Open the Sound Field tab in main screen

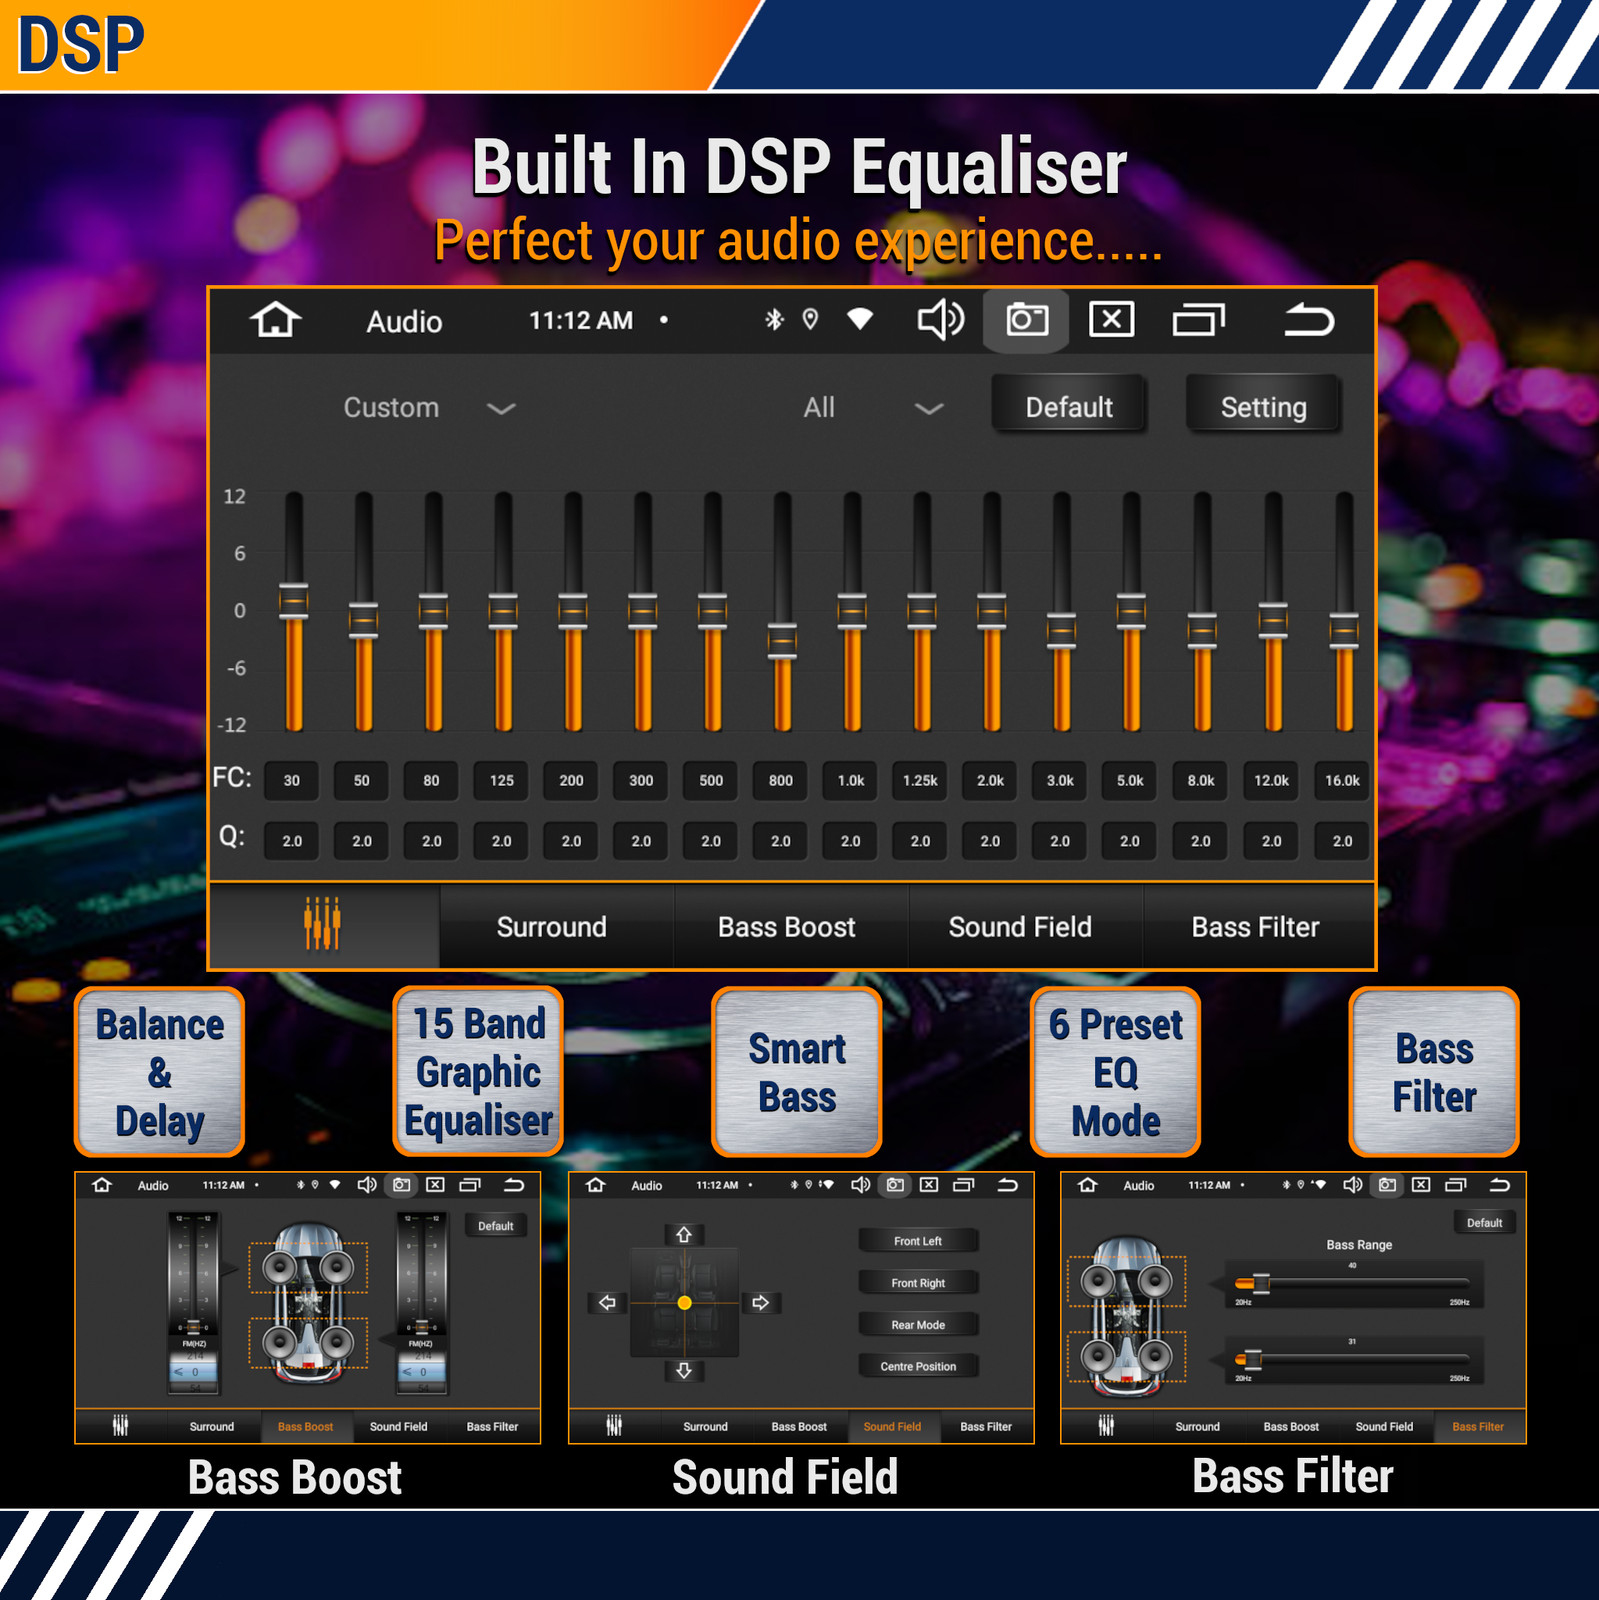(x=1020, y=927)
